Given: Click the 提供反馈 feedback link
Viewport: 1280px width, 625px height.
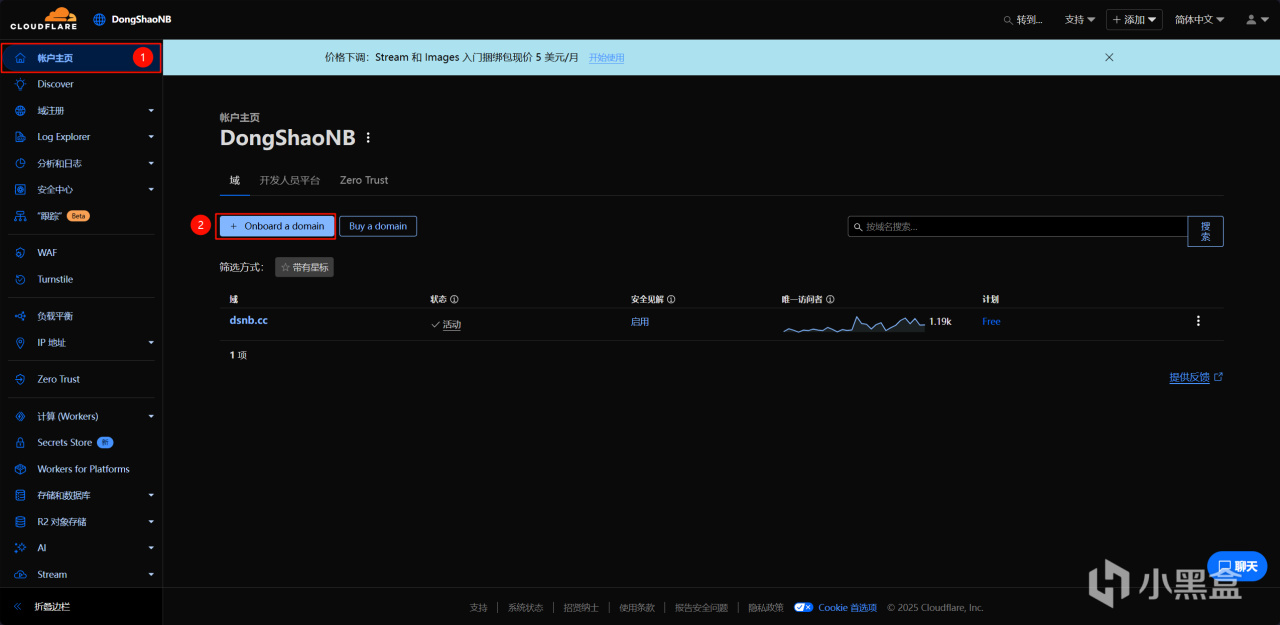Looking at the screenshot, I should click(1196, 377).
